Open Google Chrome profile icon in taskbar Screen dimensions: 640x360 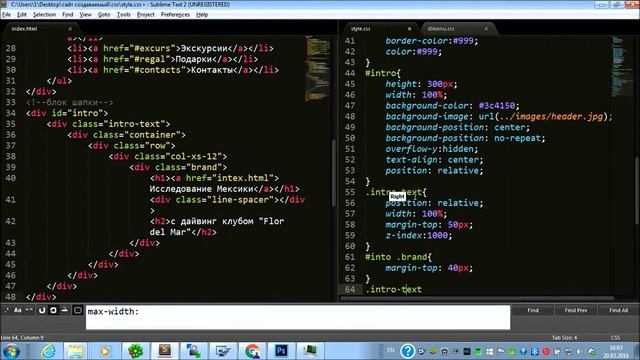point(252,351)
